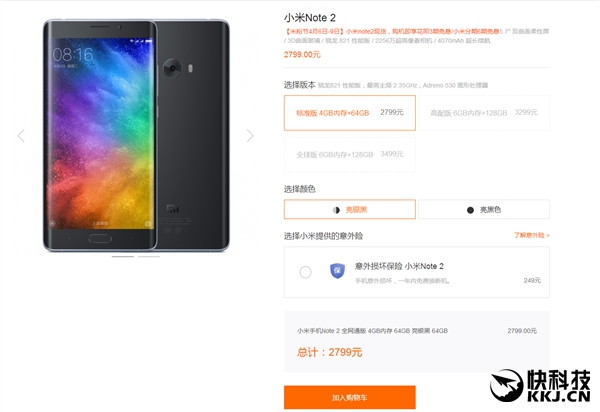Show next product image with right arrow

[x=250, y=135]
